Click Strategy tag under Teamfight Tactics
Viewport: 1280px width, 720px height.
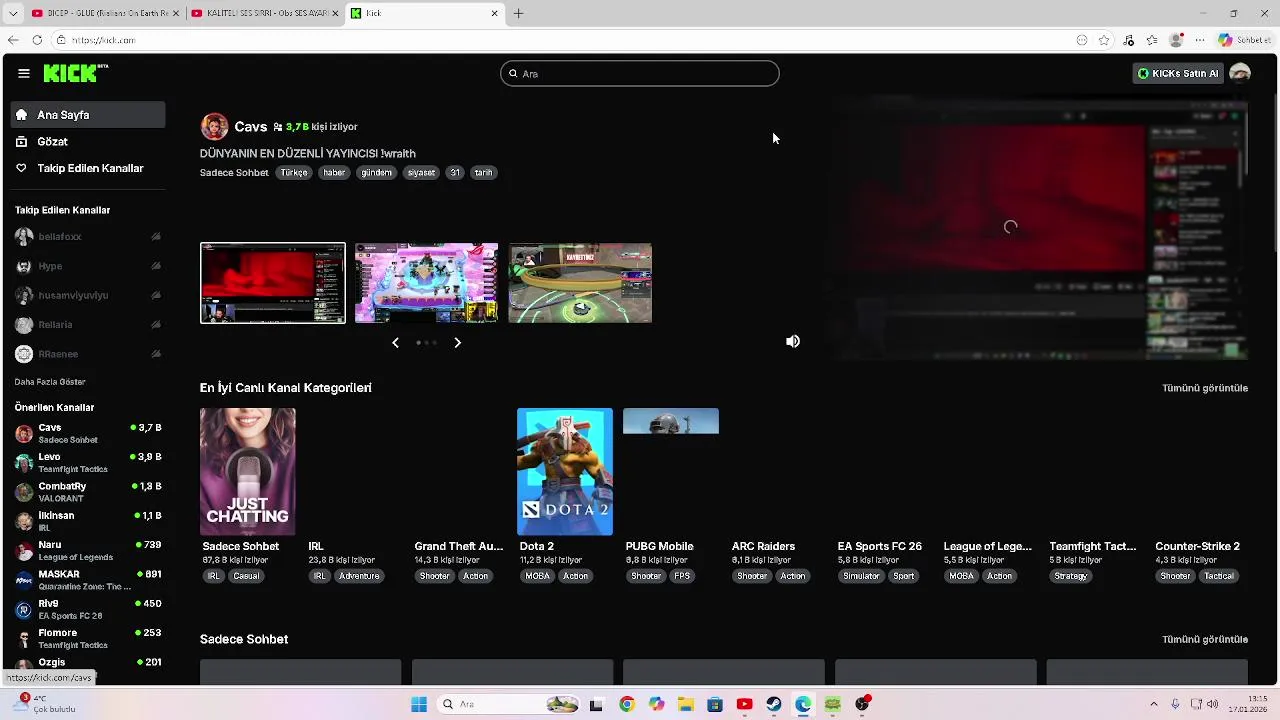click(1070, 576)
